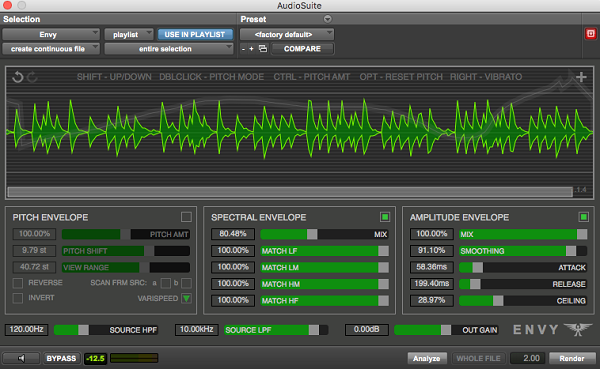Disable the Spectral Envelope section
This screenshot has height=369, width=600.
click(x=385, y=217)
